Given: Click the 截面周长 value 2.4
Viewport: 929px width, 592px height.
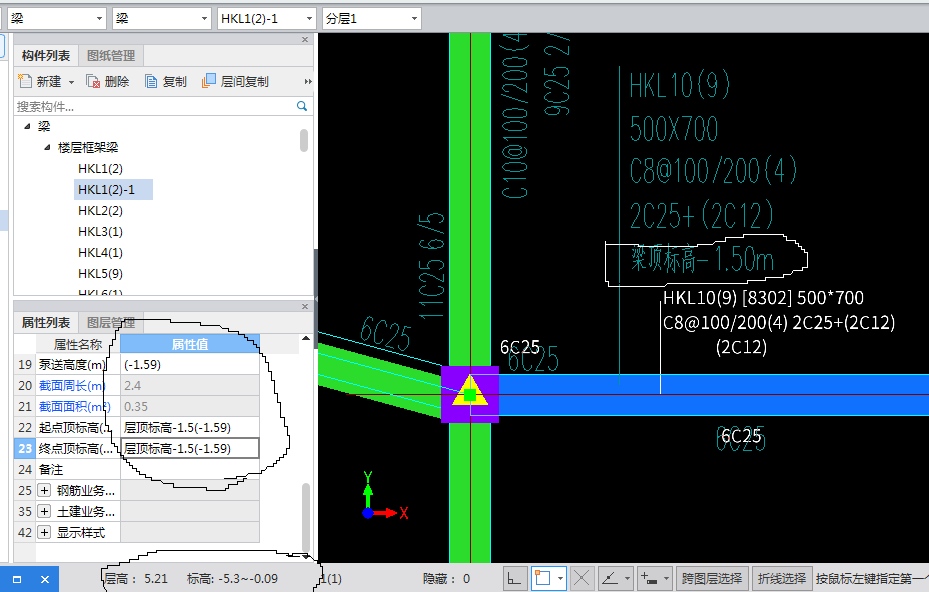Looking at the screenshot, I should tap(190, 386).
